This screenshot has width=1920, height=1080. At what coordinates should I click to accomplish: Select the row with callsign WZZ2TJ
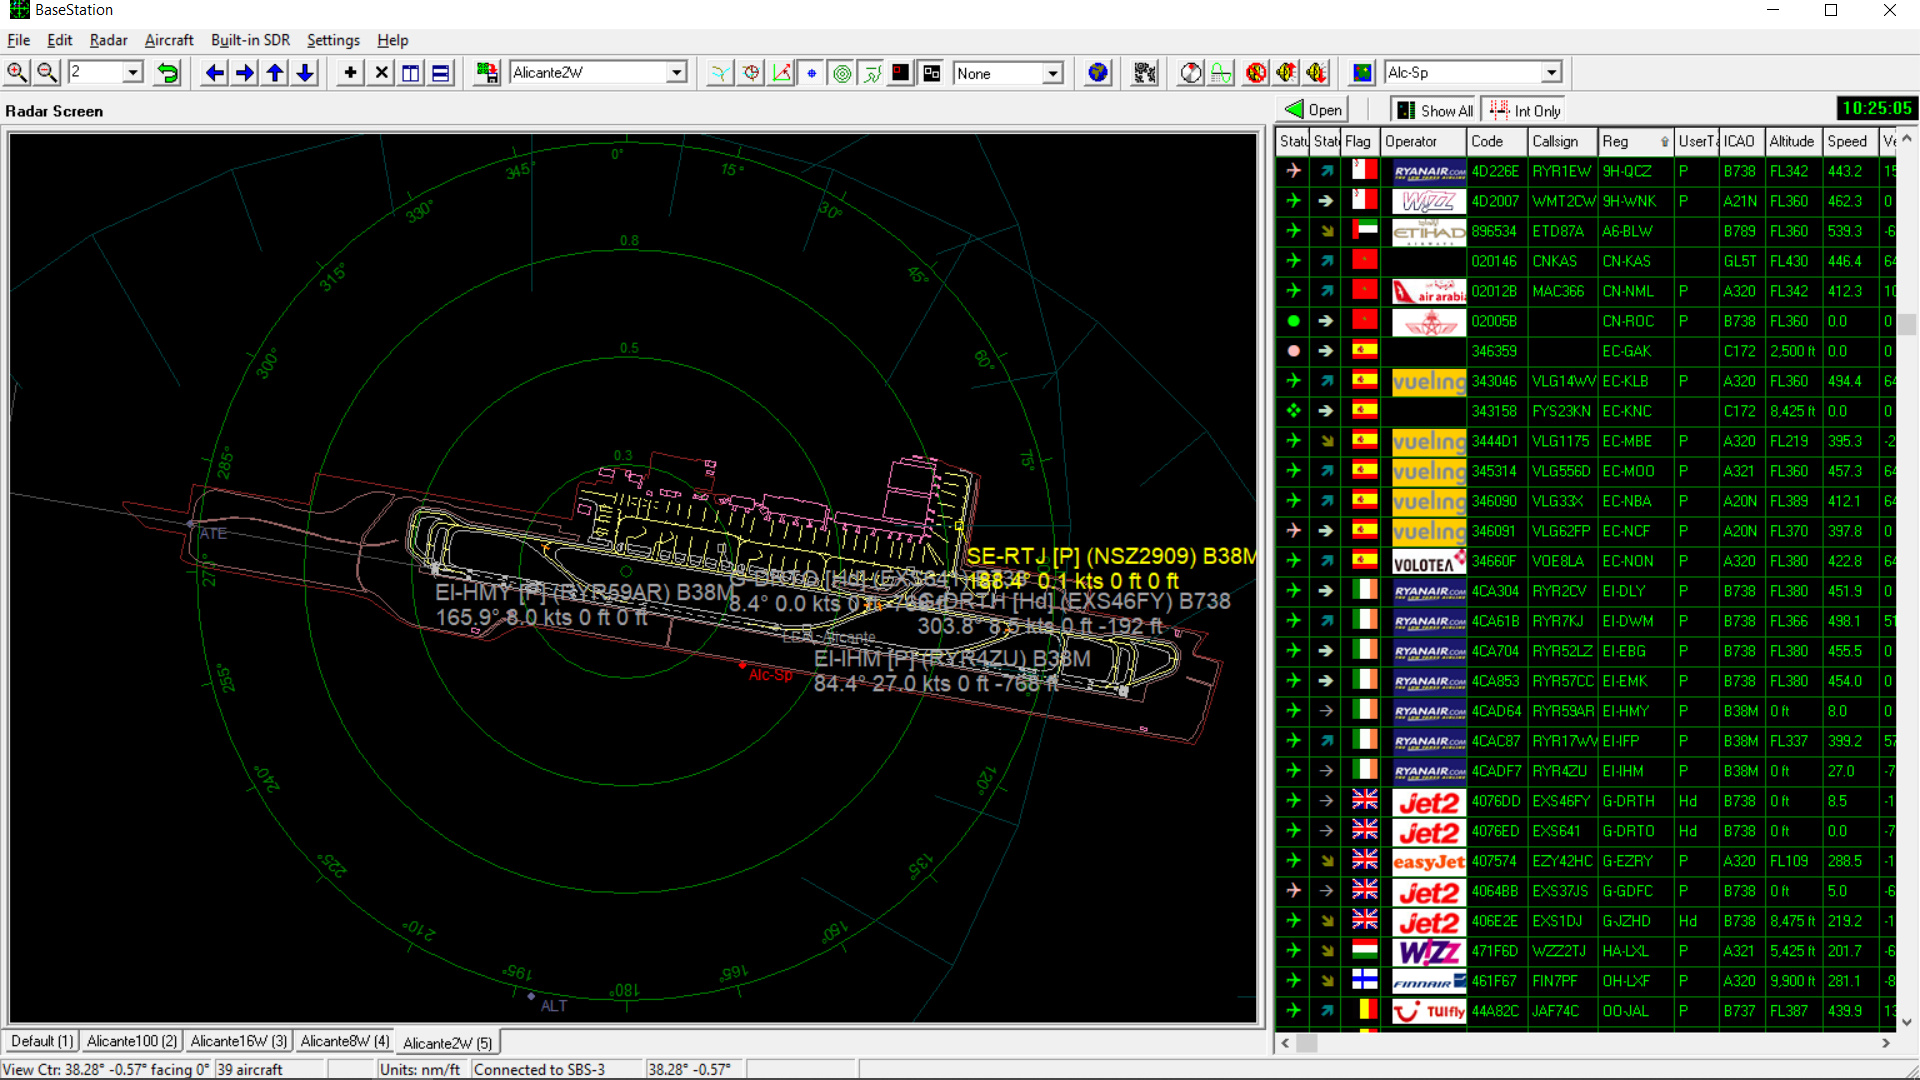point(1588,951)
